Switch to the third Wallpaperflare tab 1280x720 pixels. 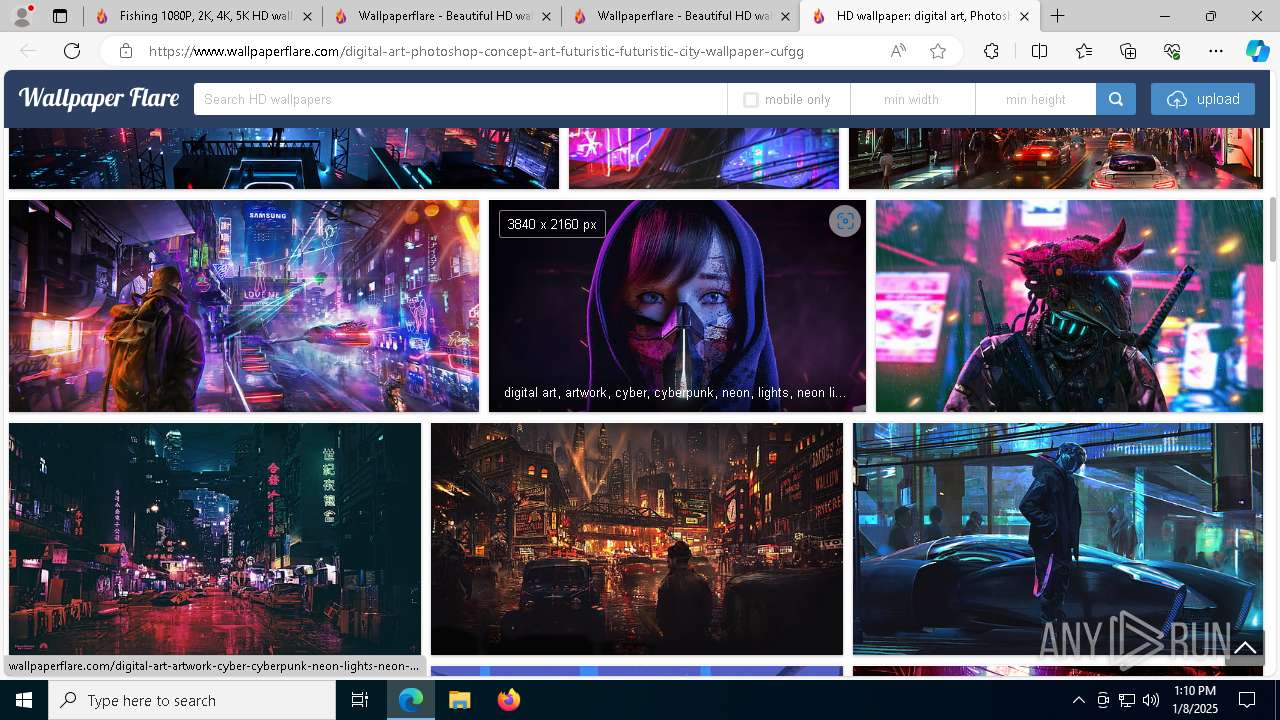pos(681,16)
